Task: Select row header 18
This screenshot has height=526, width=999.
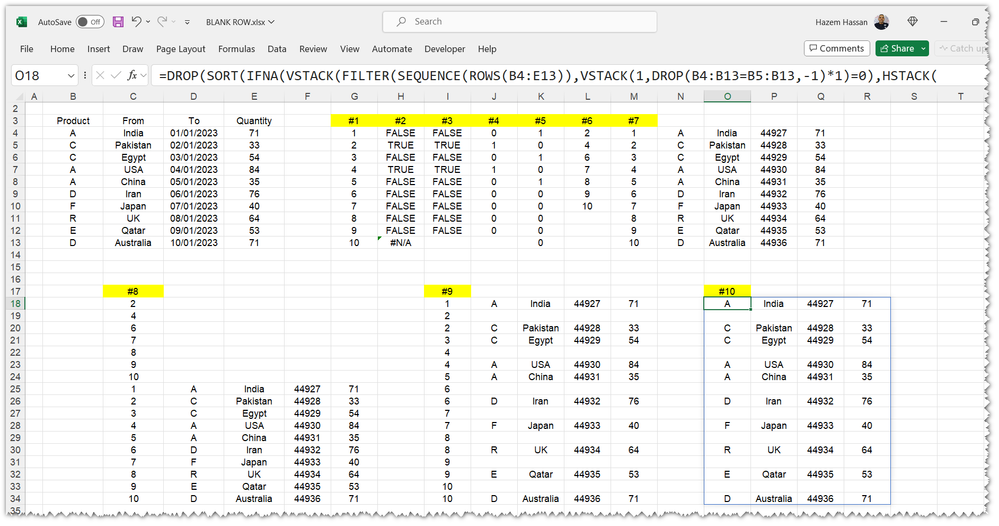Action: pos(15,304)
